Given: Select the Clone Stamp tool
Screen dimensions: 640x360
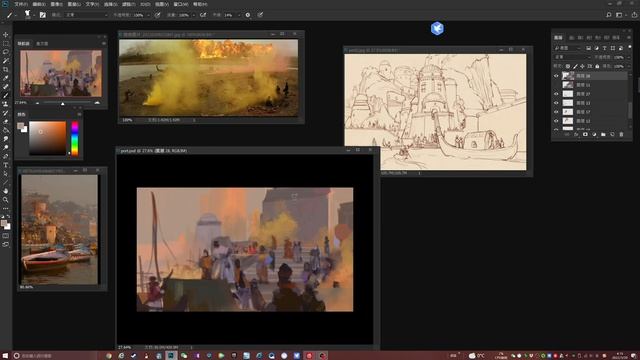Looking at the screenshot, I should pos(6,104).
